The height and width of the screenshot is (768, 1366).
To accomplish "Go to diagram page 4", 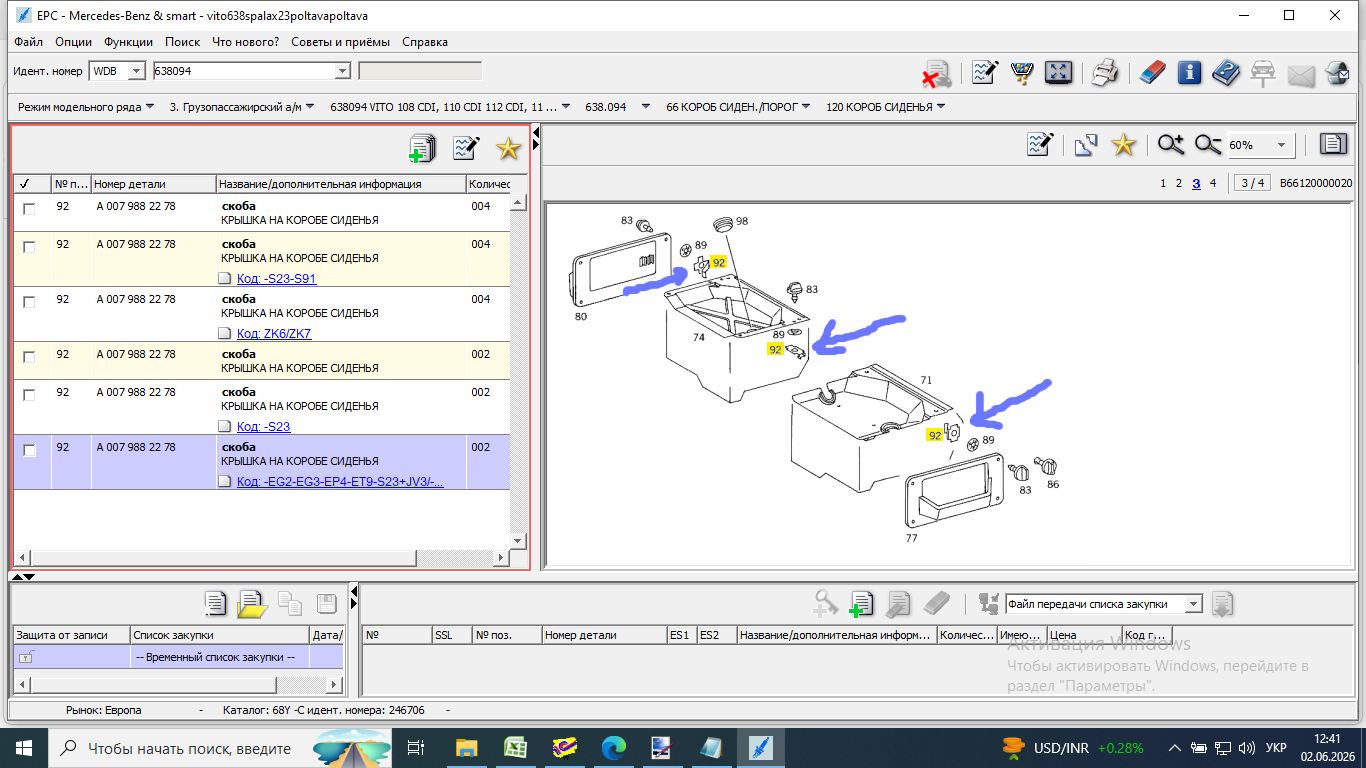I will [x=1213, y=183].
